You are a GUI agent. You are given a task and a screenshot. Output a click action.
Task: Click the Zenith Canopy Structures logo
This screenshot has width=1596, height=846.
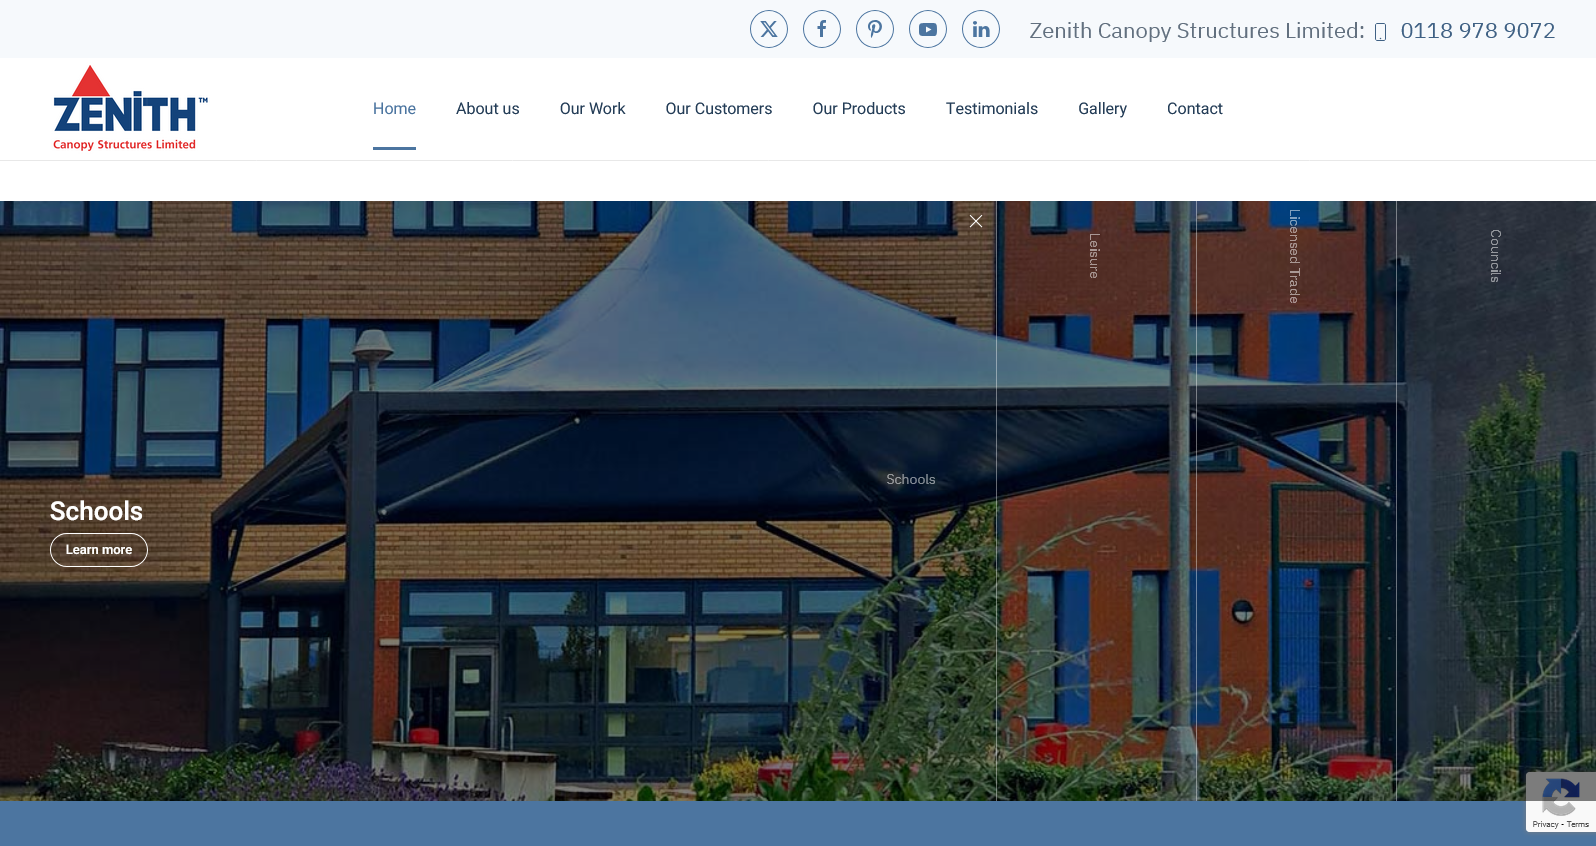pos(130,109)
